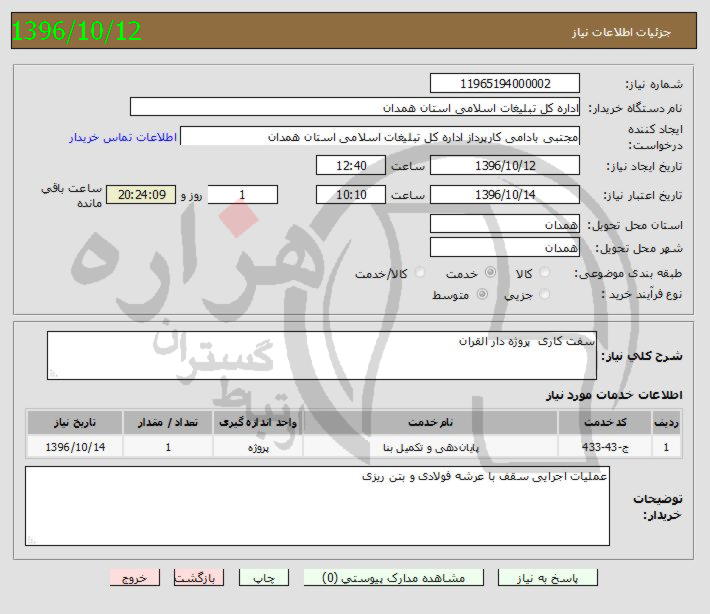Select the کالا radio button
Image resolution: width=710 pixels, height=614 pixels.
[545, 273]
